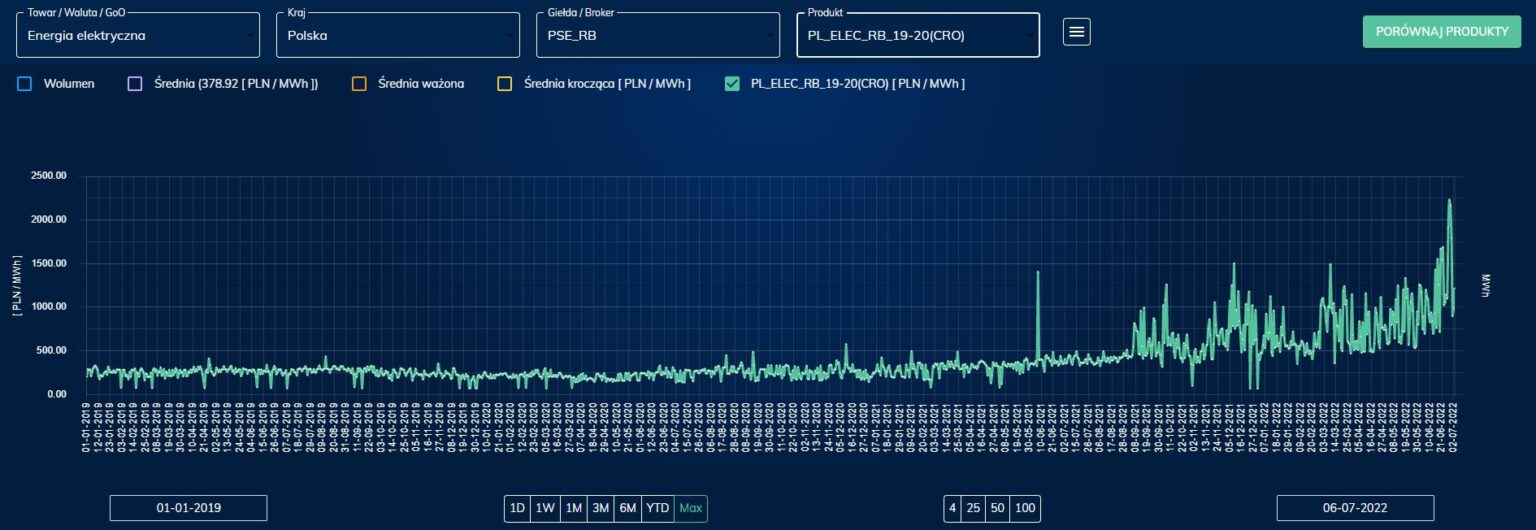1536x530 pixels.
Task: Toggle the Wolumen checkbox
Action: click(25, 84)
